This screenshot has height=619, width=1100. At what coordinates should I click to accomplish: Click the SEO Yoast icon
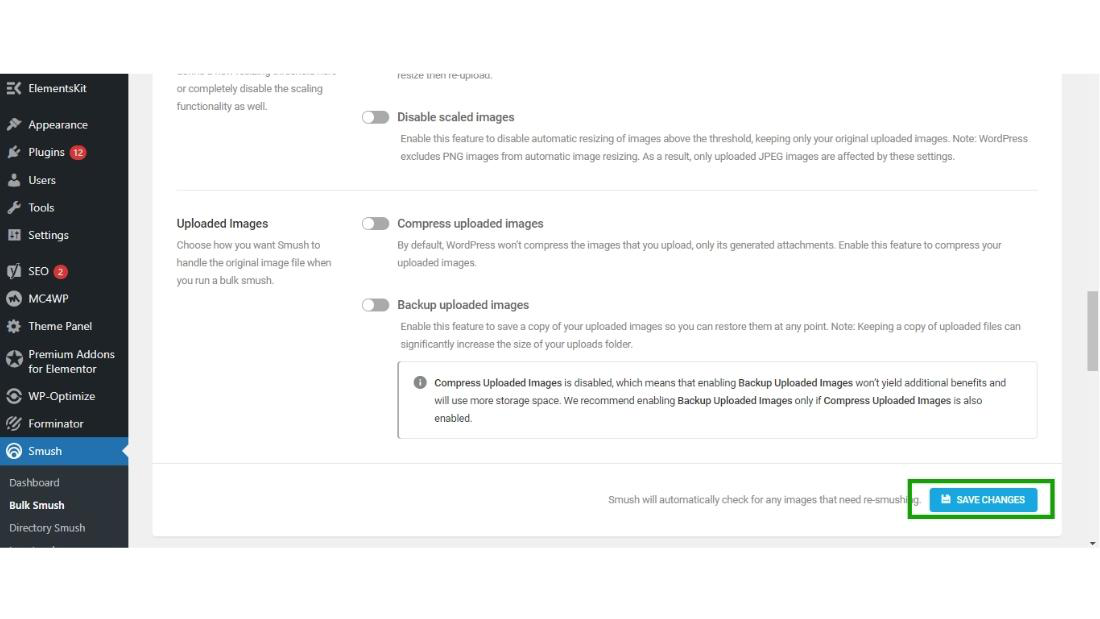(x=14, y=271)
